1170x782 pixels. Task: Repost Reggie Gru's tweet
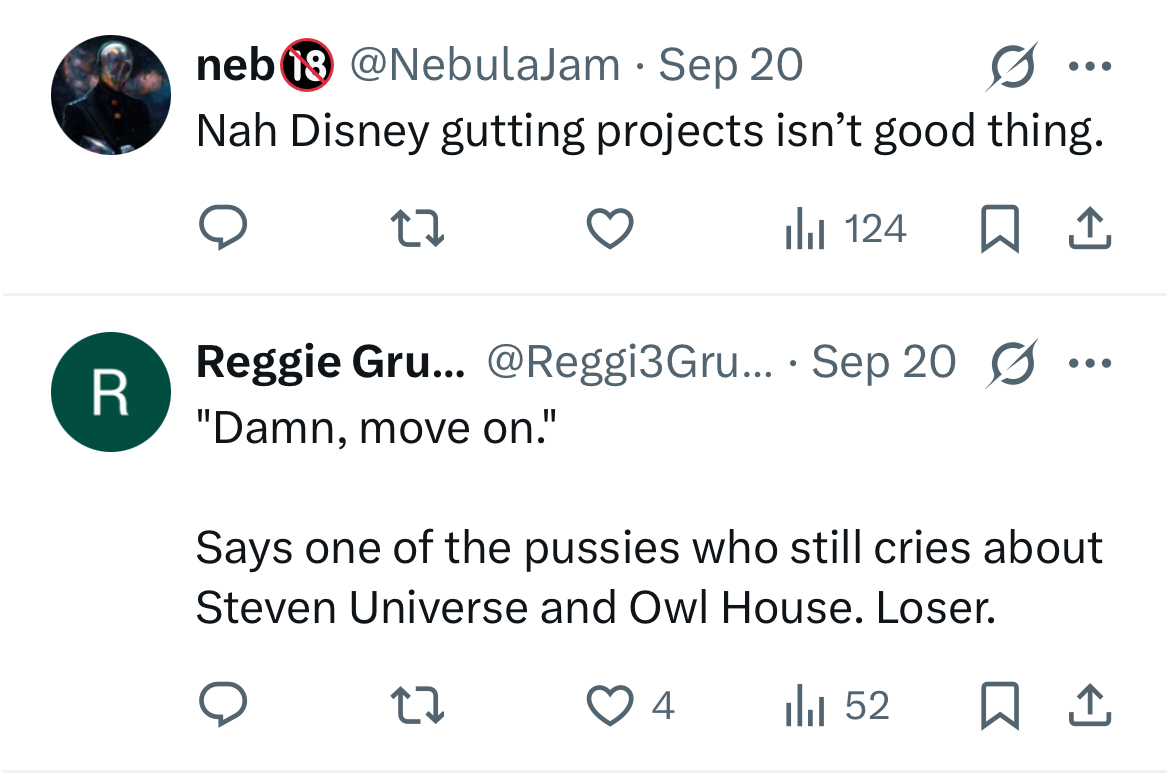coord(418,705)
